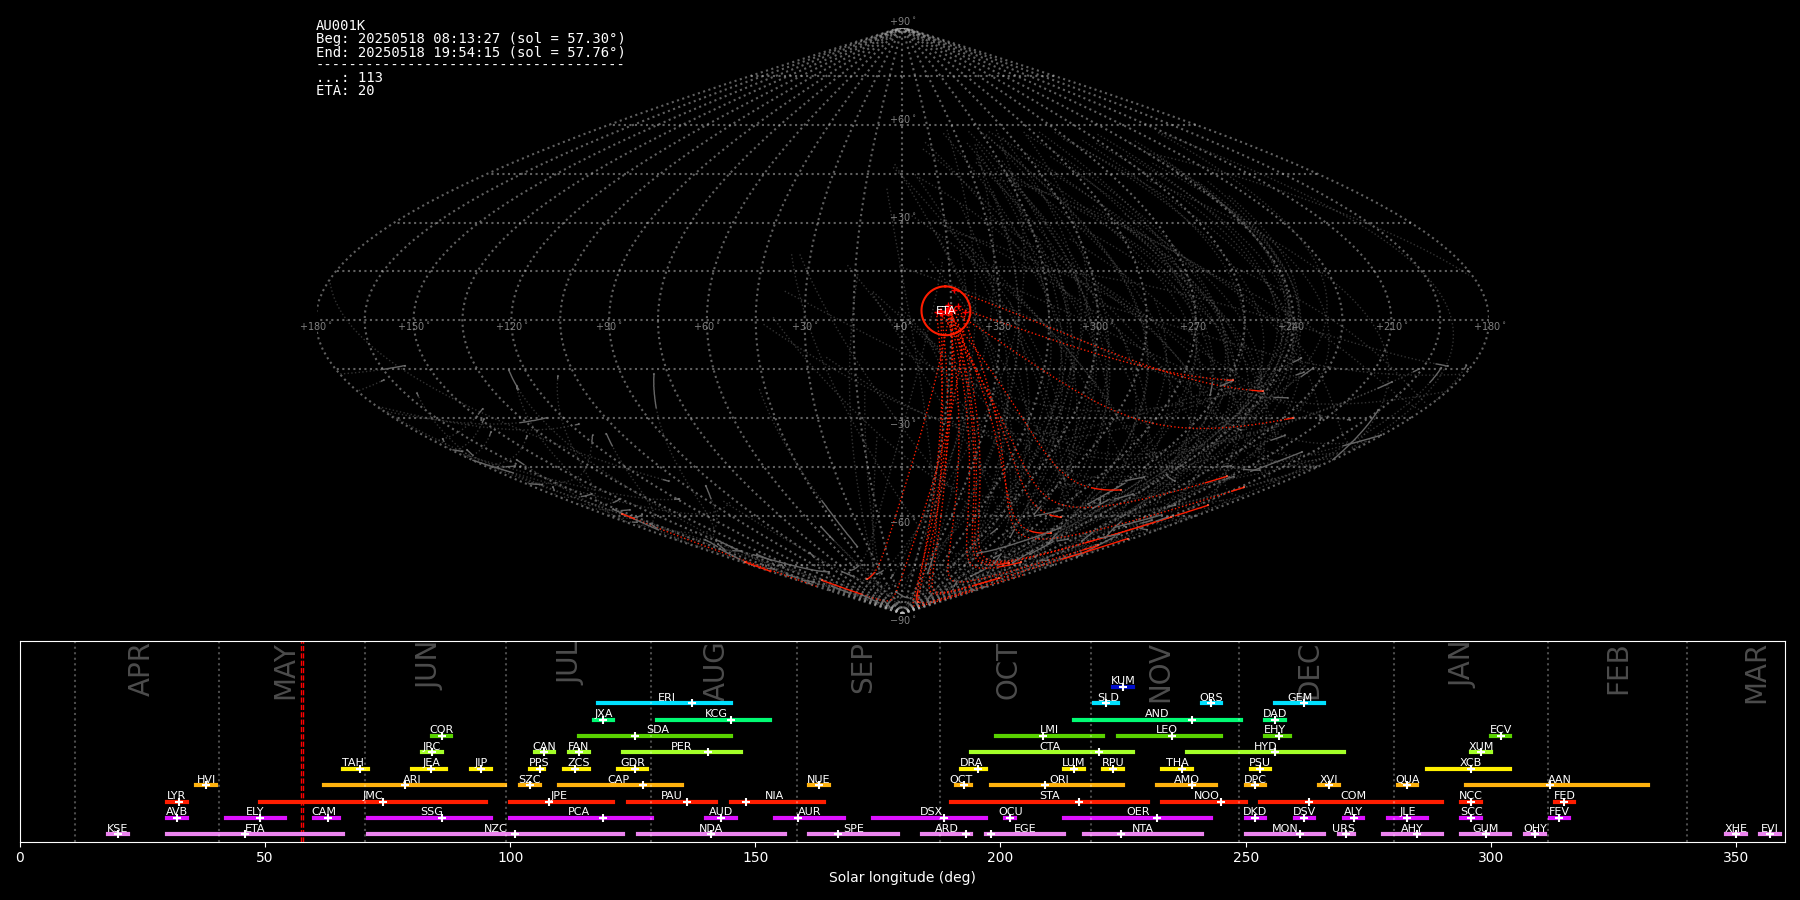Viewport: 1800px width, 900px height.
Task: Click the NZC shower label
Action: click(x=495, y=828)
